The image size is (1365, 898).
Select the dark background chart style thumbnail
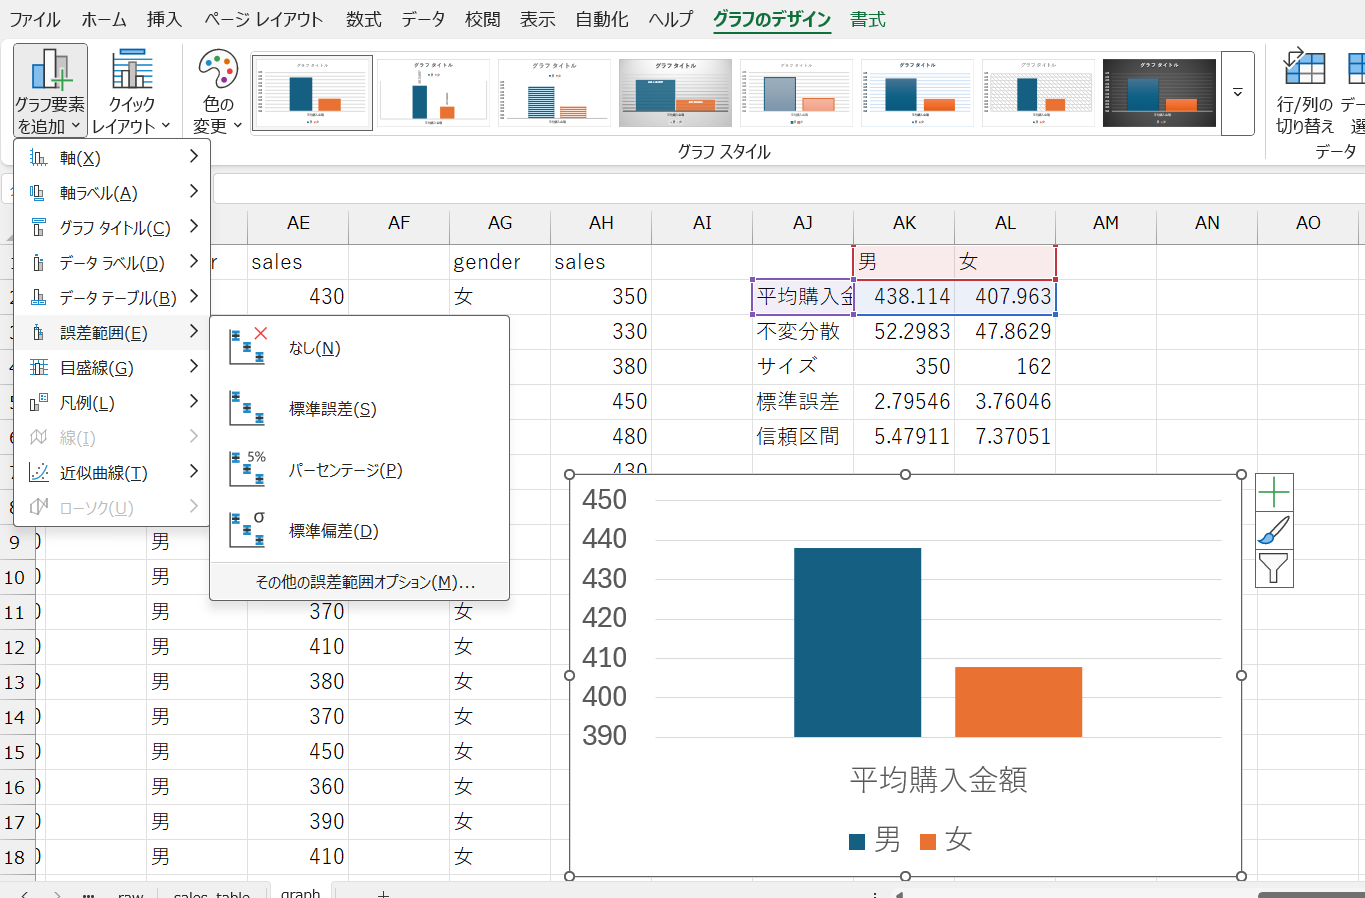1159,93
